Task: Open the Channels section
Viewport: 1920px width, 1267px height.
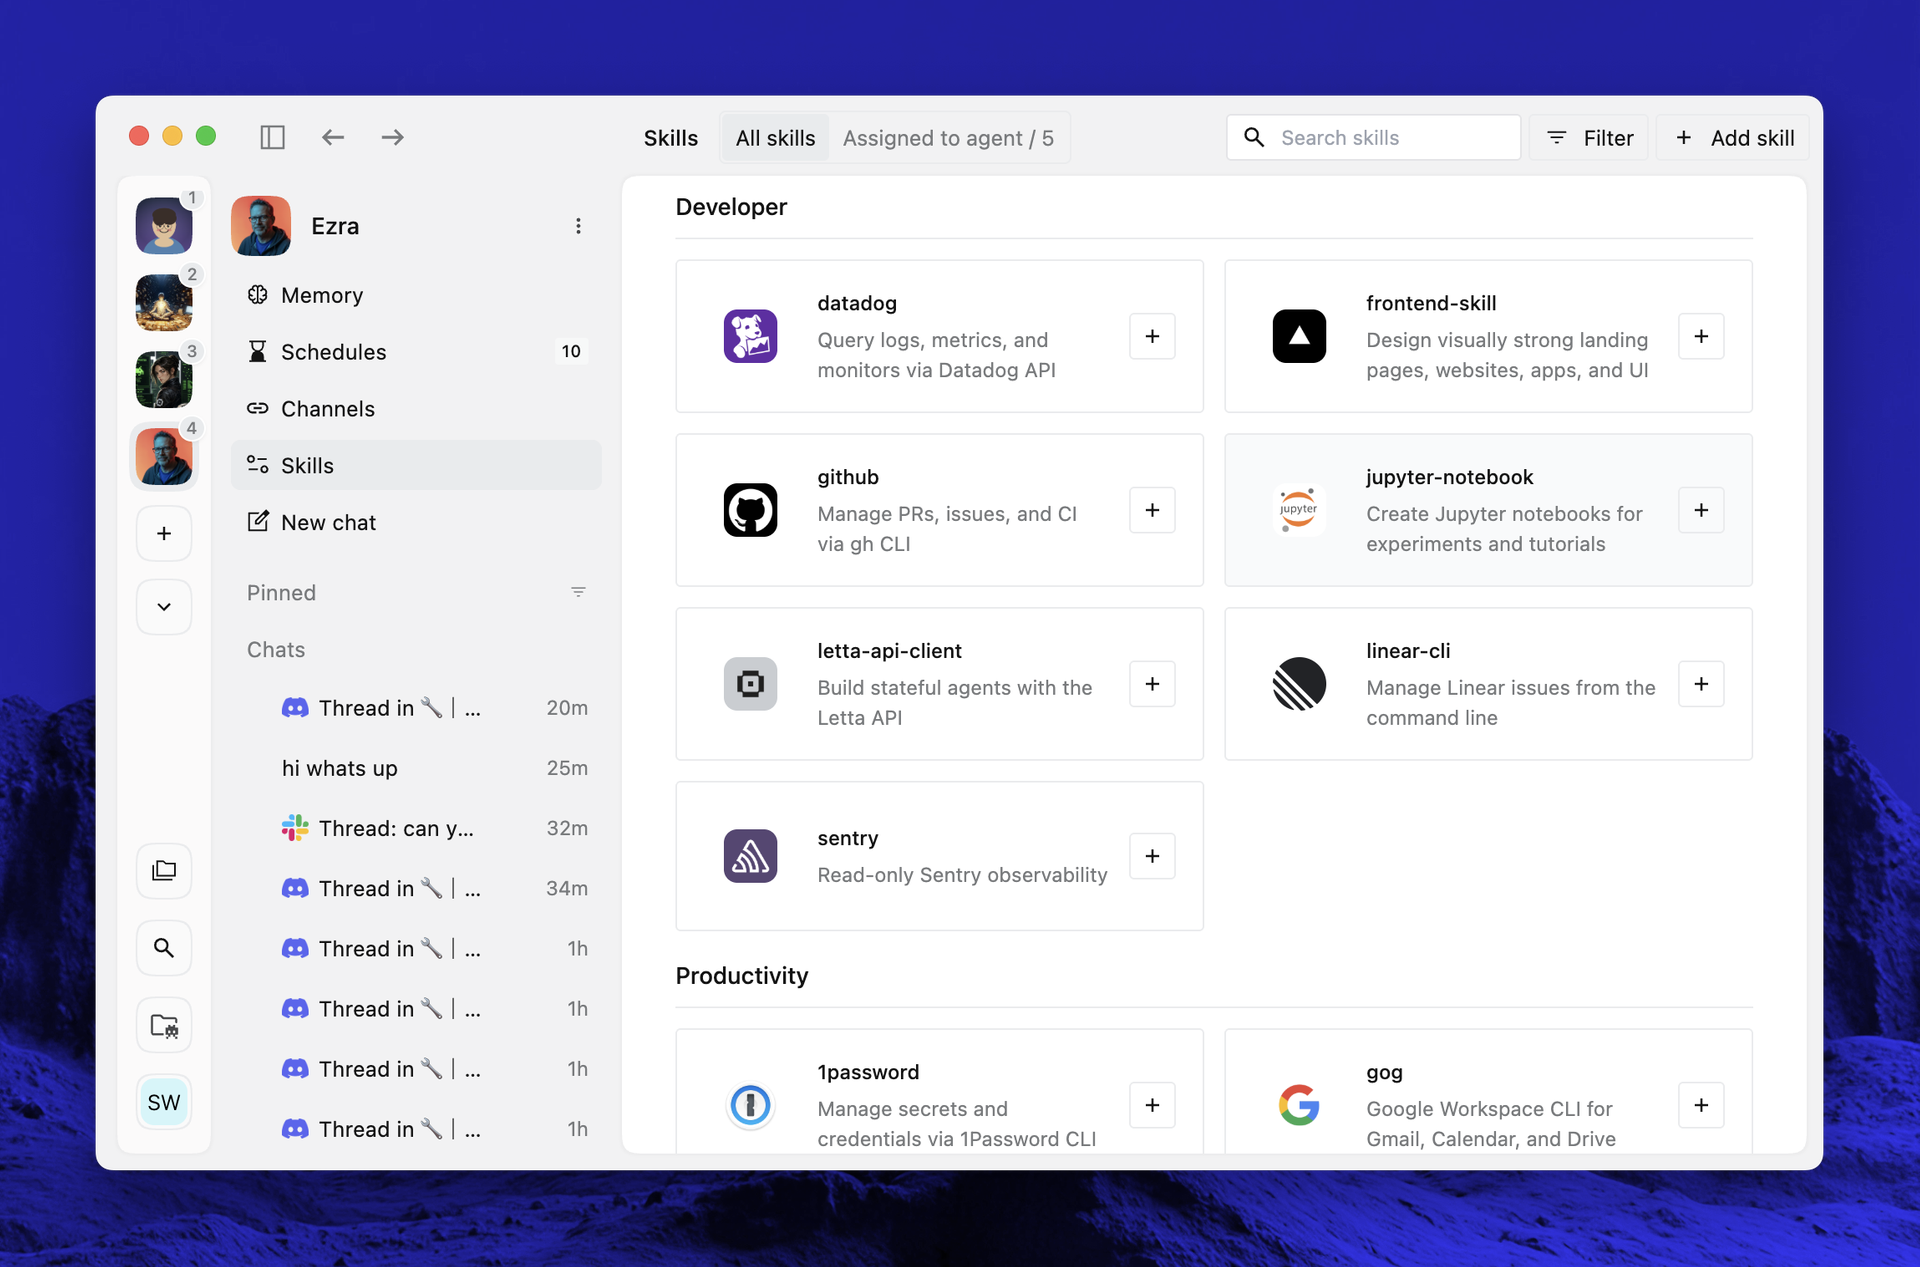Action: [416, 409]
